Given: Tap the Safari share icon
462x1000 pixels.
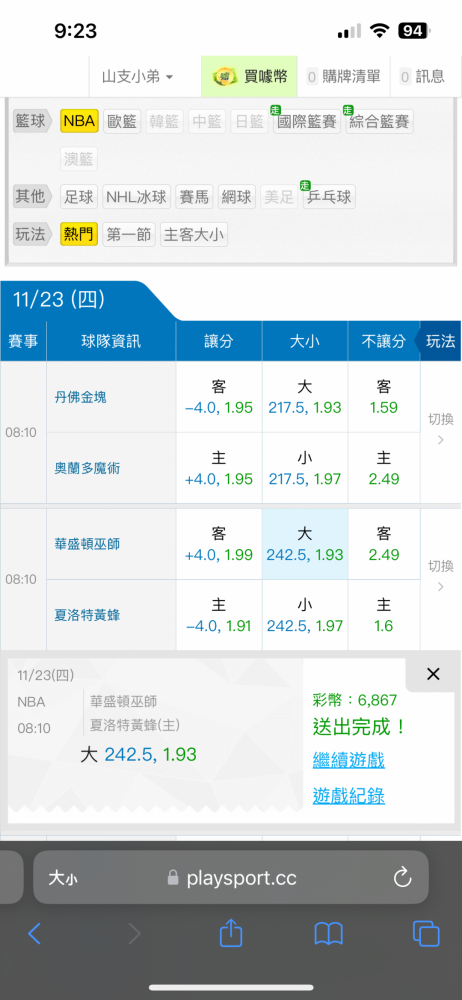Looking at the screenshot, I should [x=231, y=934].
